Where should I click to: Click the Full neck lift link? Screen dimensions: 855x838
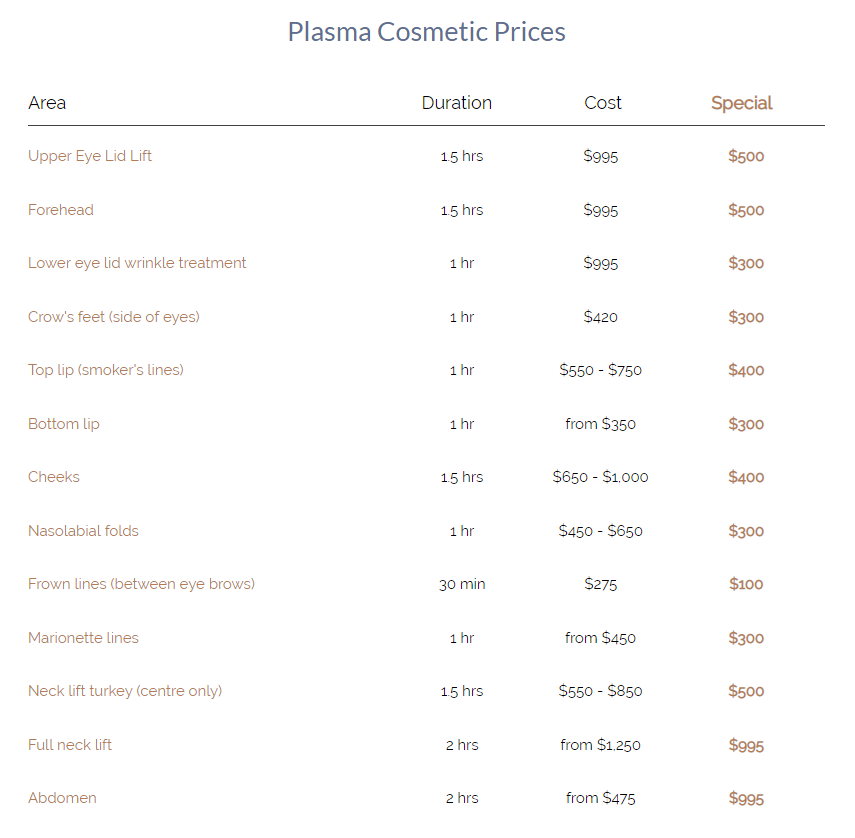(x=70, y=745)
